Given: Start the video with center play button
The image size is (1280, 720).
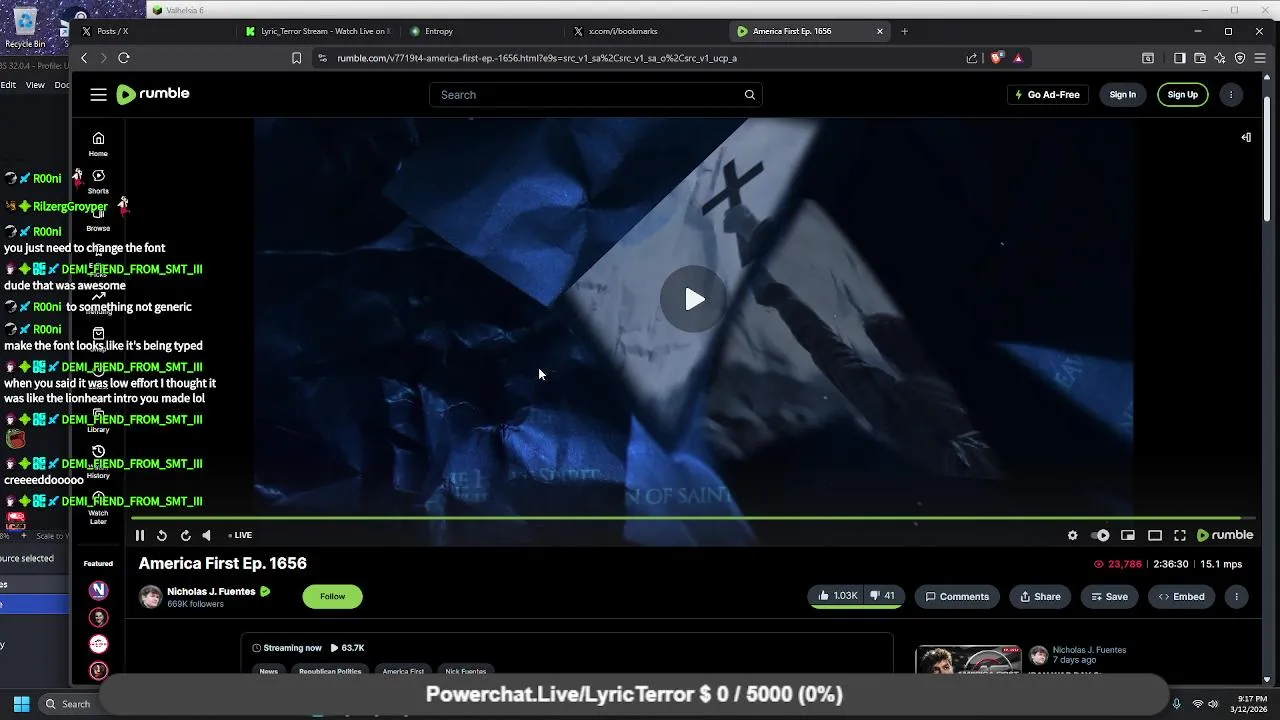Looking at the screenshot, I should pyautogui.click(x=693, y=299).
